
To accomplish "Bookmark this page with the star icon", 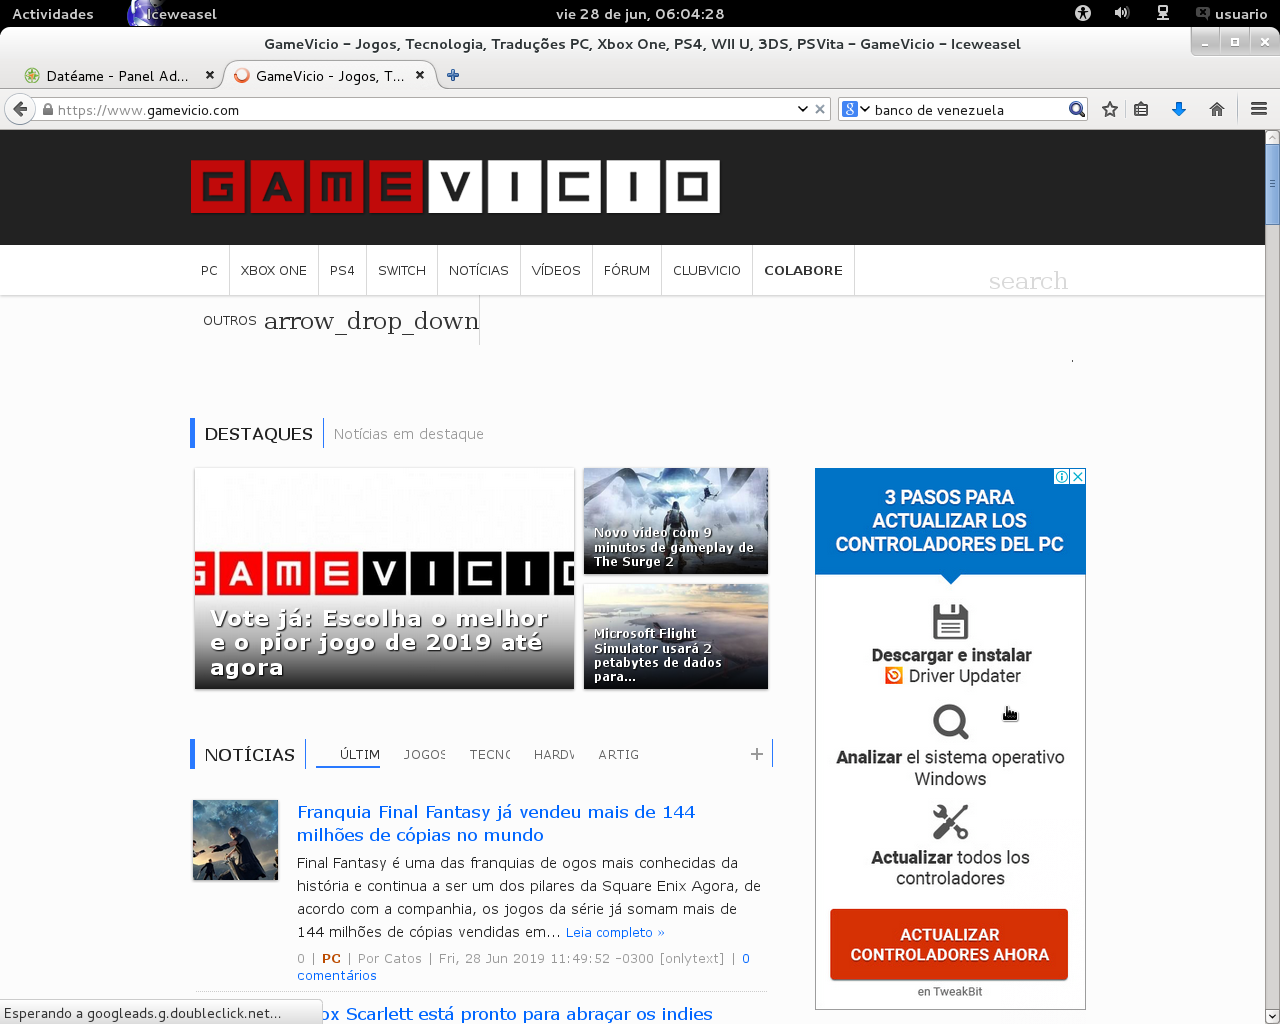I will tap(1109, 109).
